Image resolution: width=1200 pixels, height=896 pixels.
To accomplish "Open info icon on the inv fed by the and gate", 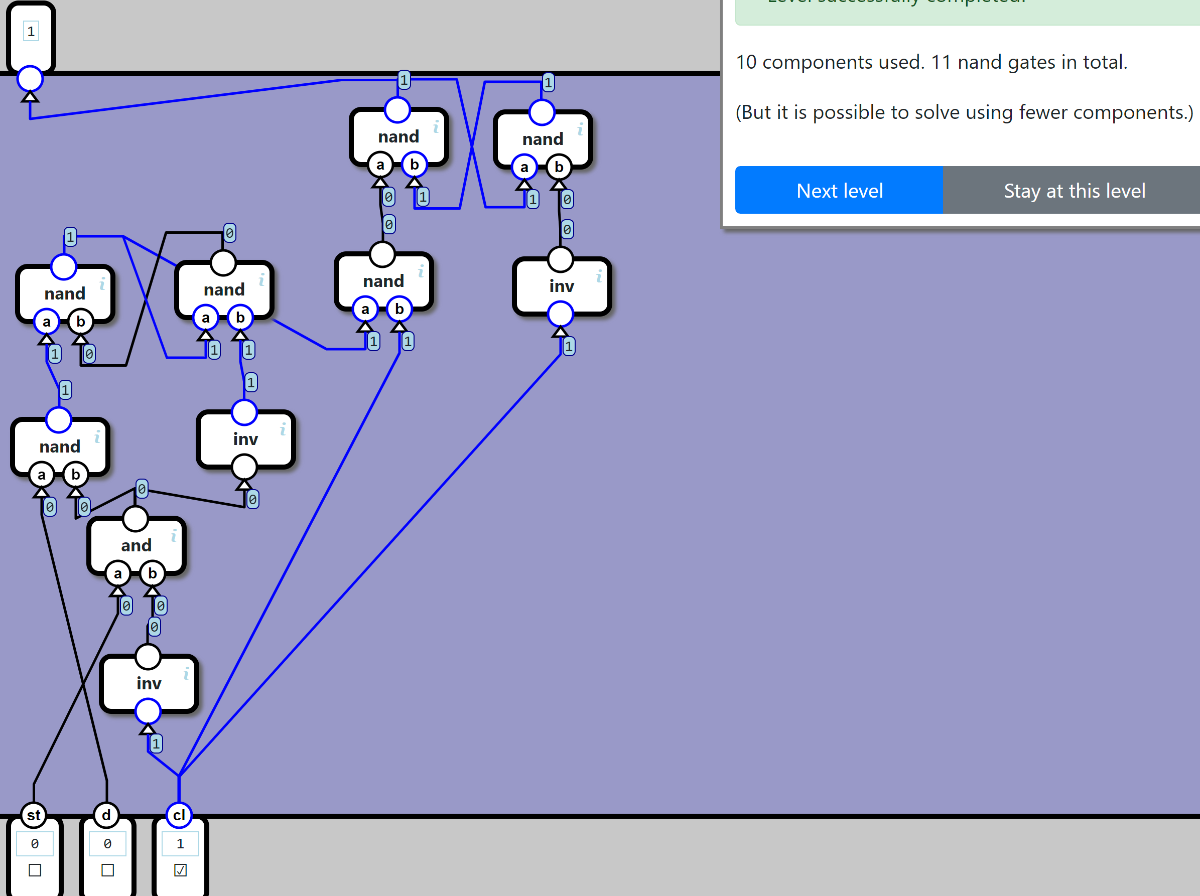I will [283, 429].
